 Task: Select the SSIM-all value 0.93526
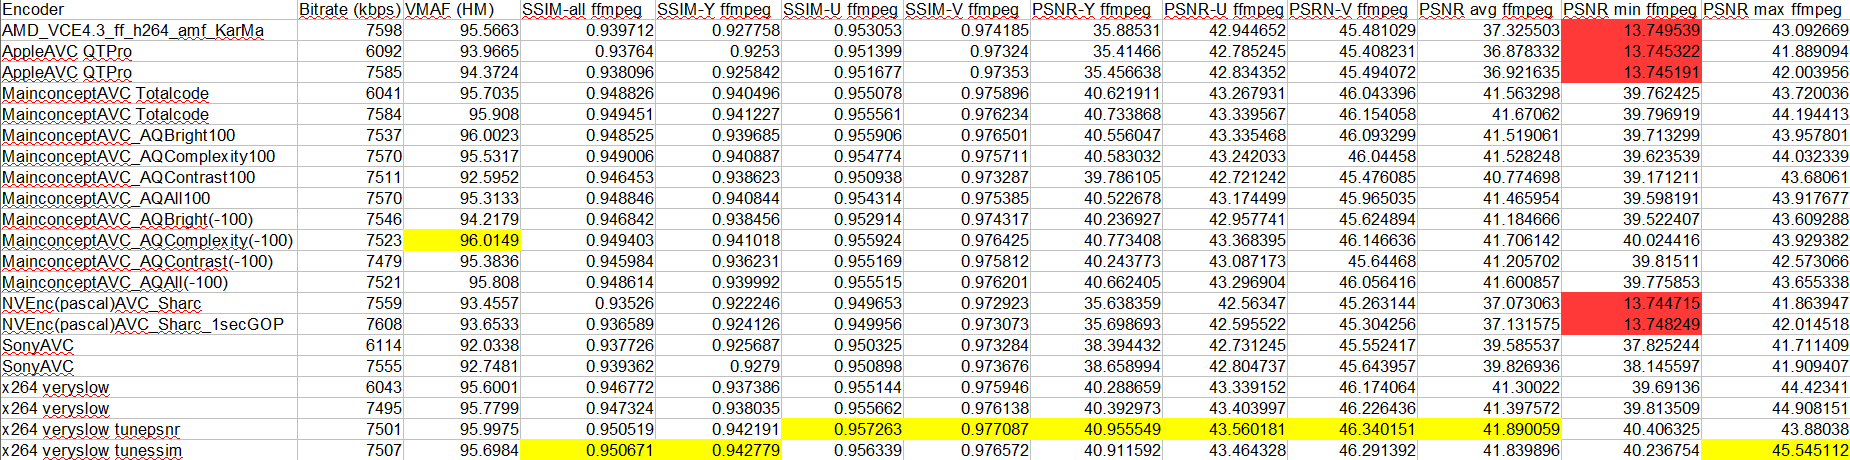588,304
